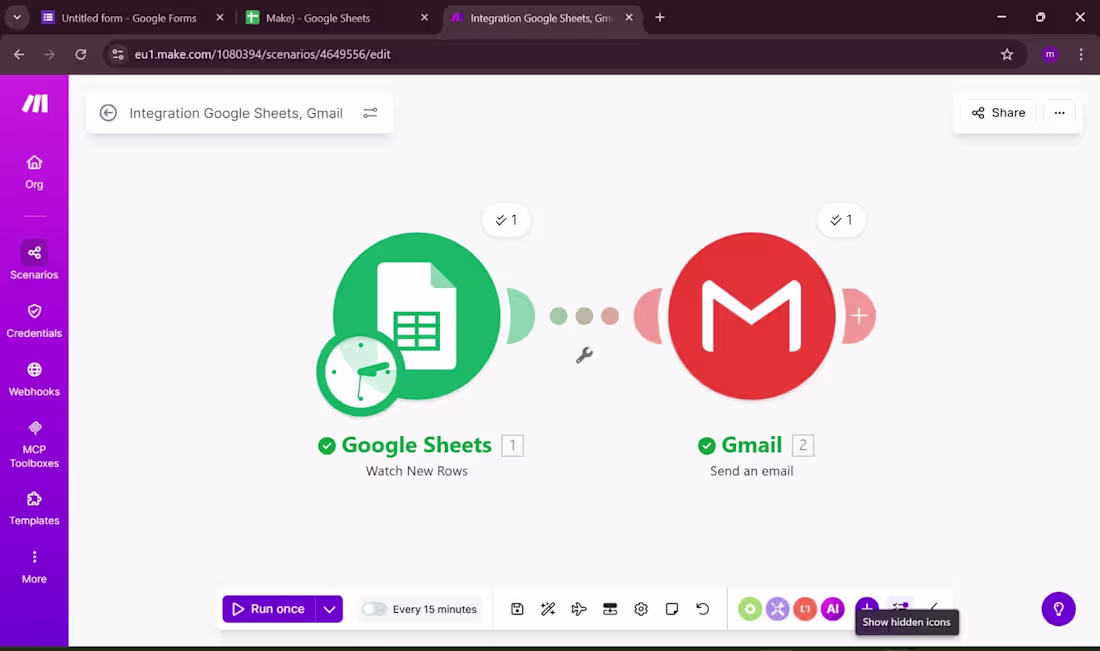Open the three-dots options menu near Share
The image size is (1100, 651).
1059,113
